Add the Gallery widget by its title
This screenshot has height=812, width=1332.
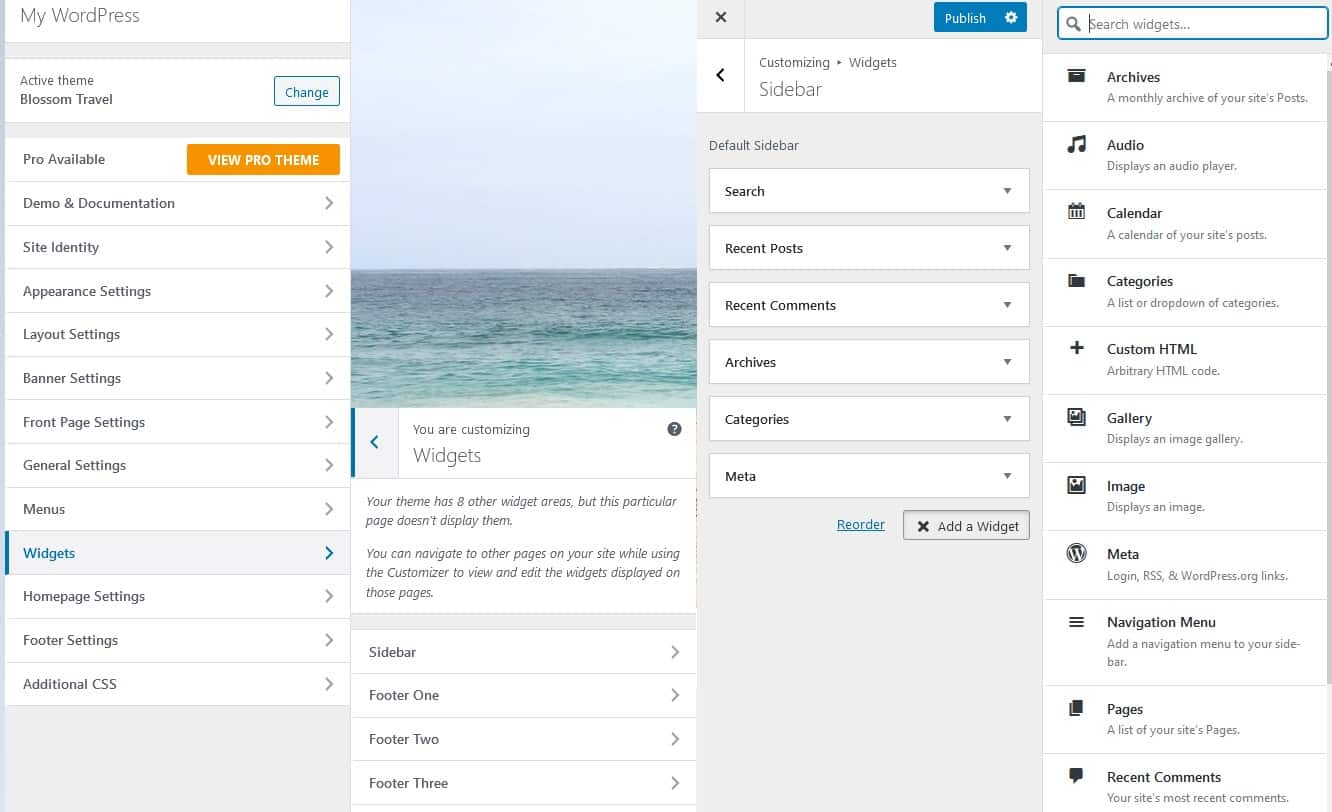click(1129, 418)
